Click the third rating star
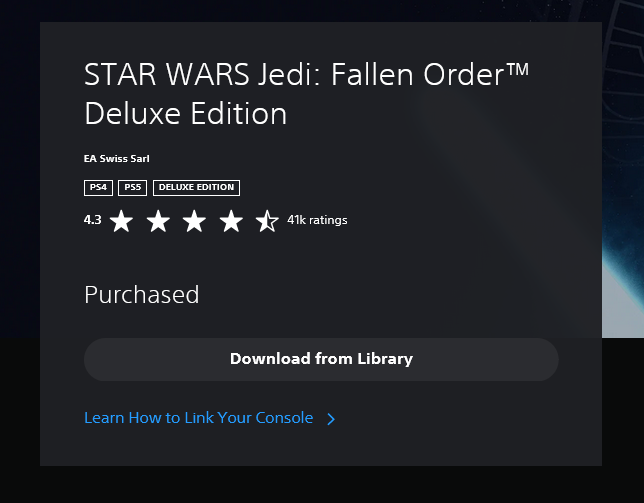 coord(194,221)
